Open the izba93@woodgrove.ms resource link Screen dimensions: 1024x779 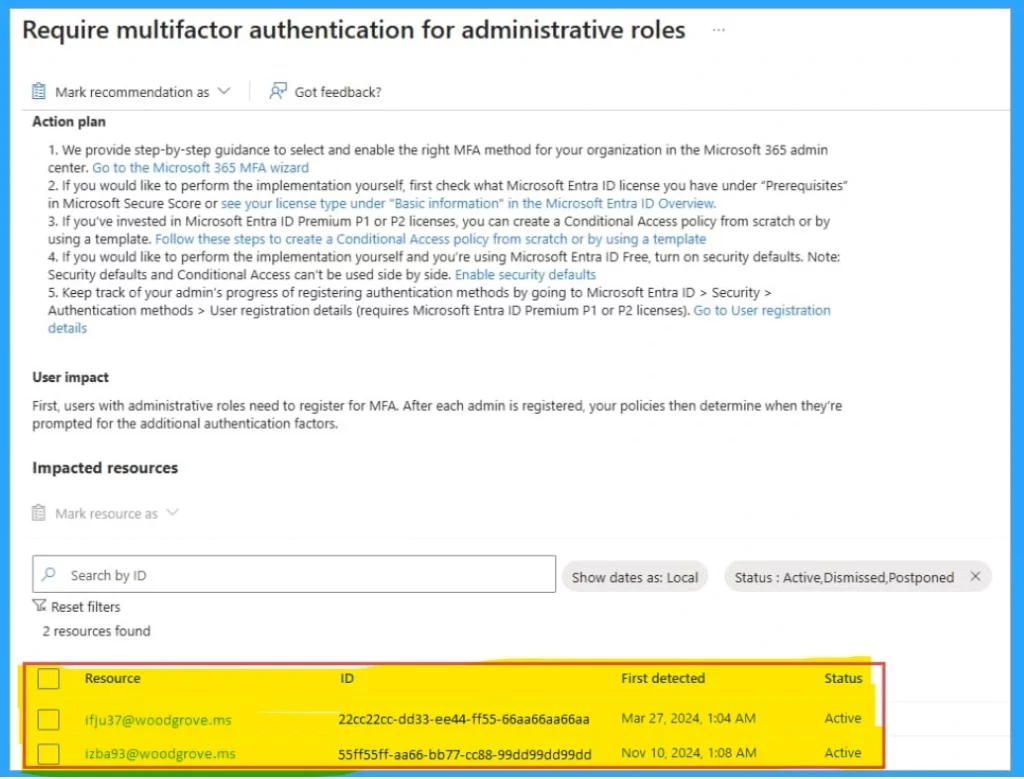(160, 754)
